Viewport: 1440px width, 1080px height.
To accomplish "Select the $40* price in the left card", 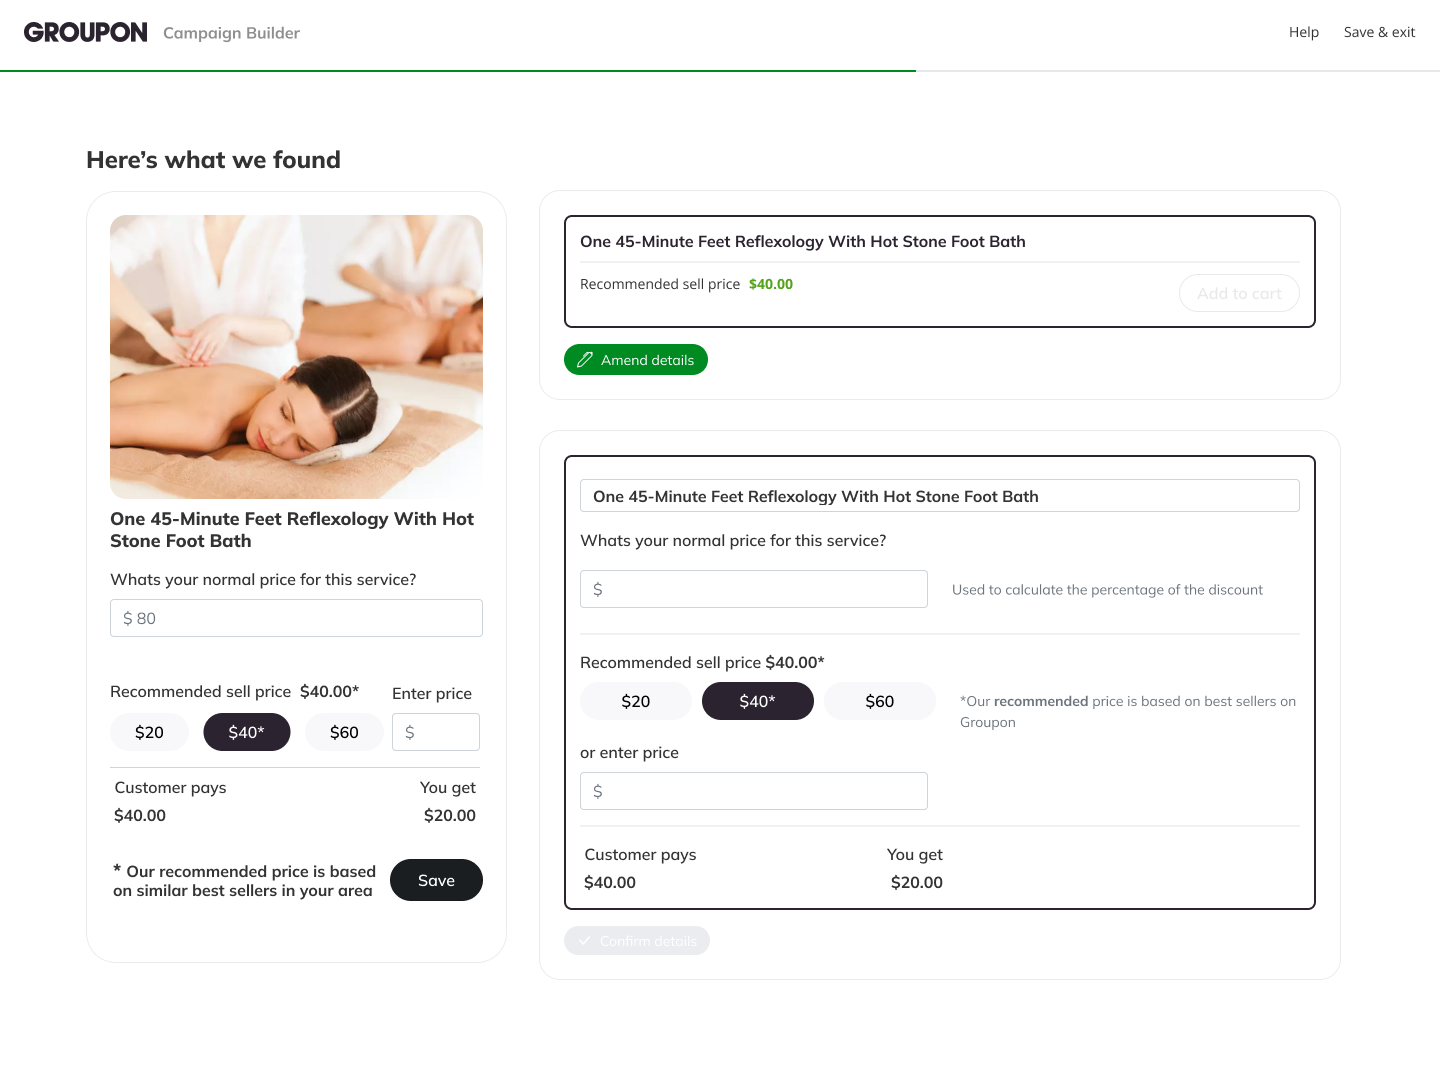I will (247, 732).
